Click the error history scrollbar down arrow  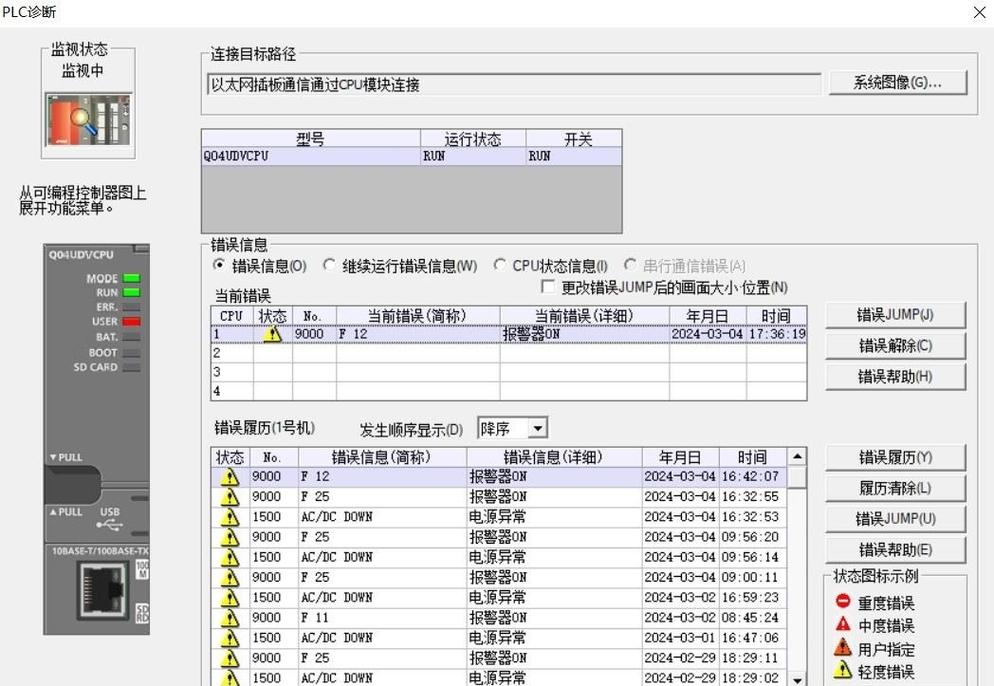point(797,678)
